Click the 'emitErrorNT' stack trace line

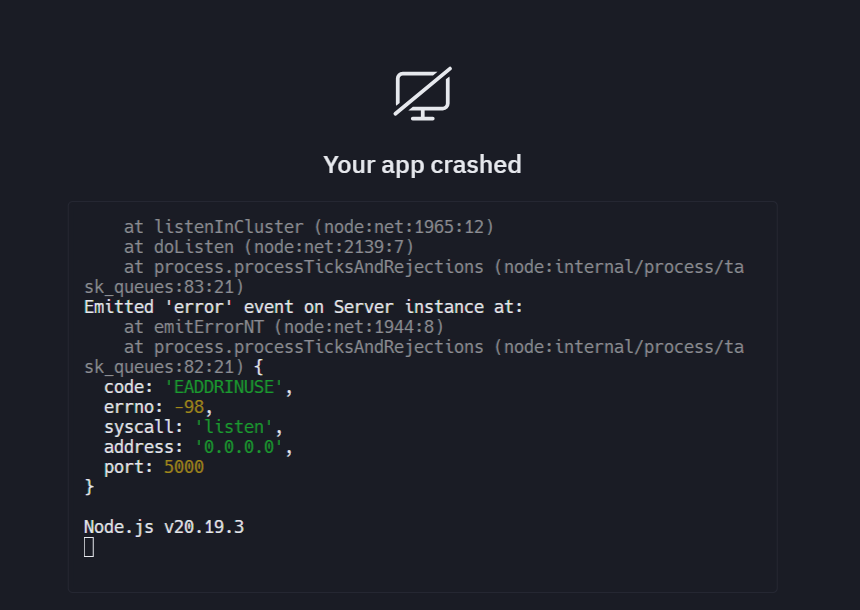(x=283, y=327)
